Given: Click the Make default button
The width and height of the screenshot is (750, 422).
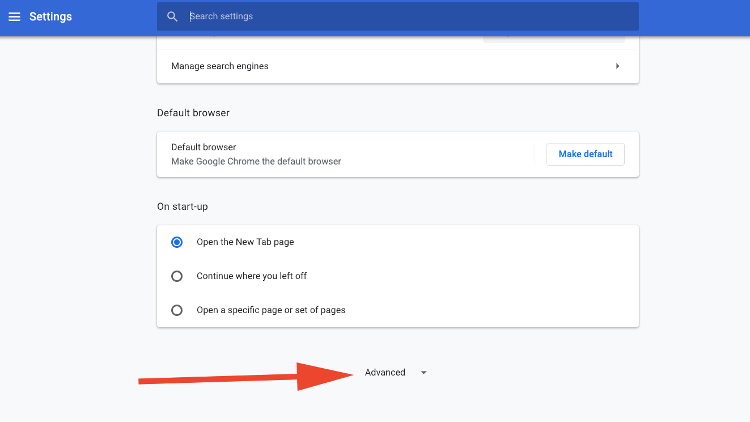Looking at the screenshot, I should click(x=585, y=154).
